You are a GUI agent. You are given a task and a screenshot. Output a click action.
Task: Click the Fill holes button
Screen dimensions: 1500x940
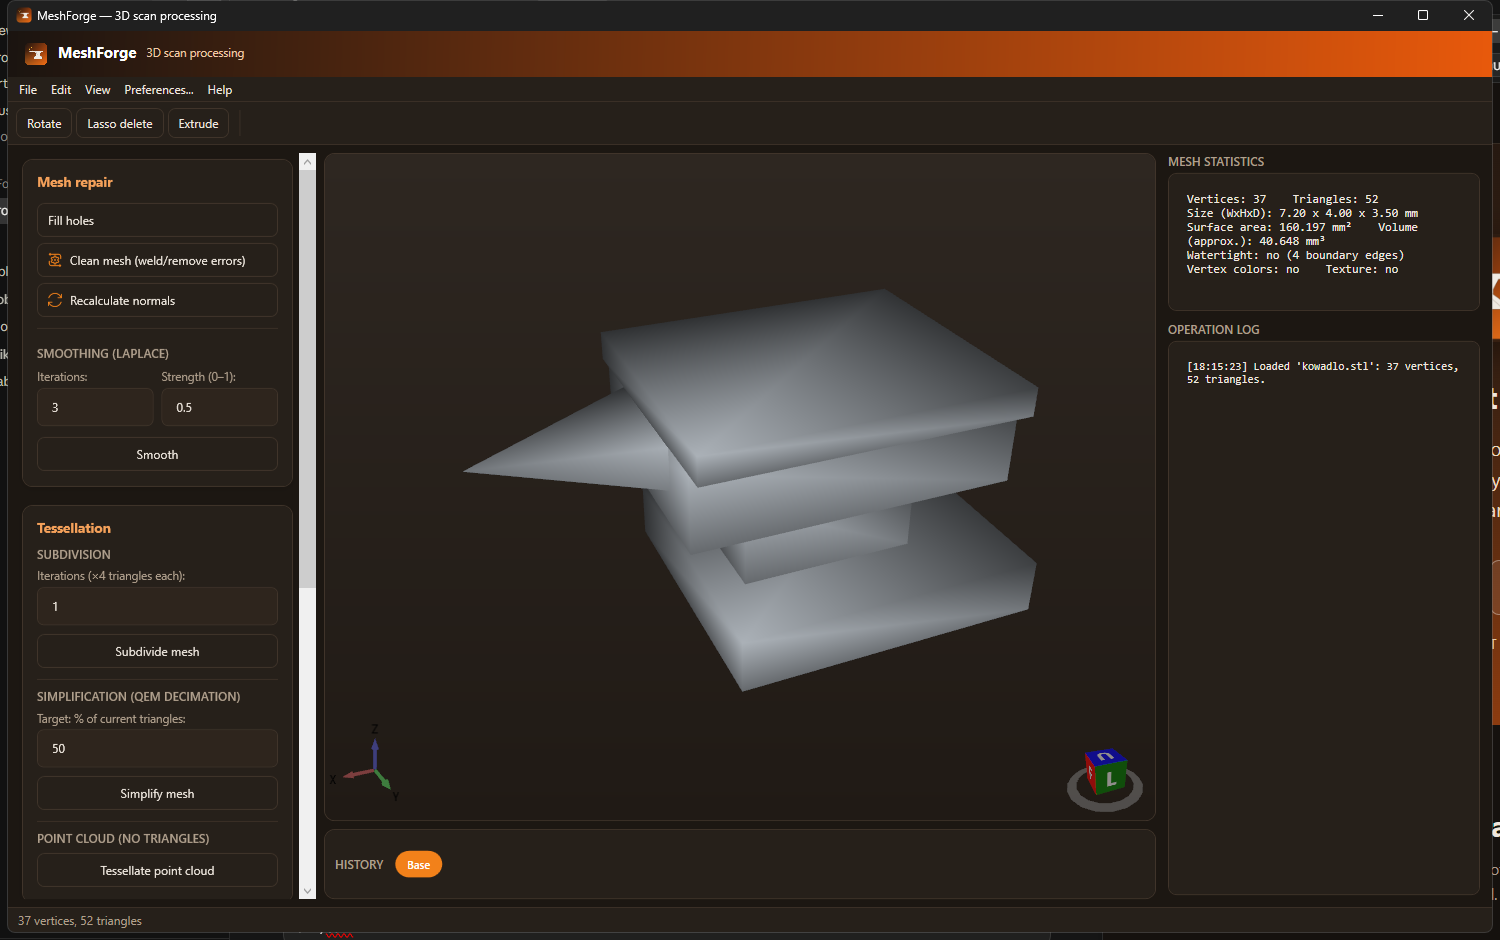[157, 220]
